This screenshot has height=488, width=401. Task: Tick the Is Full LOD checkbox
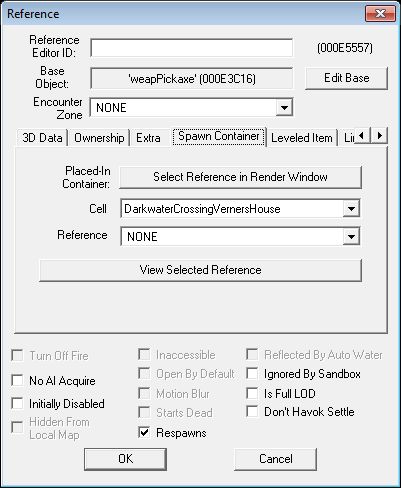[252, 393]
